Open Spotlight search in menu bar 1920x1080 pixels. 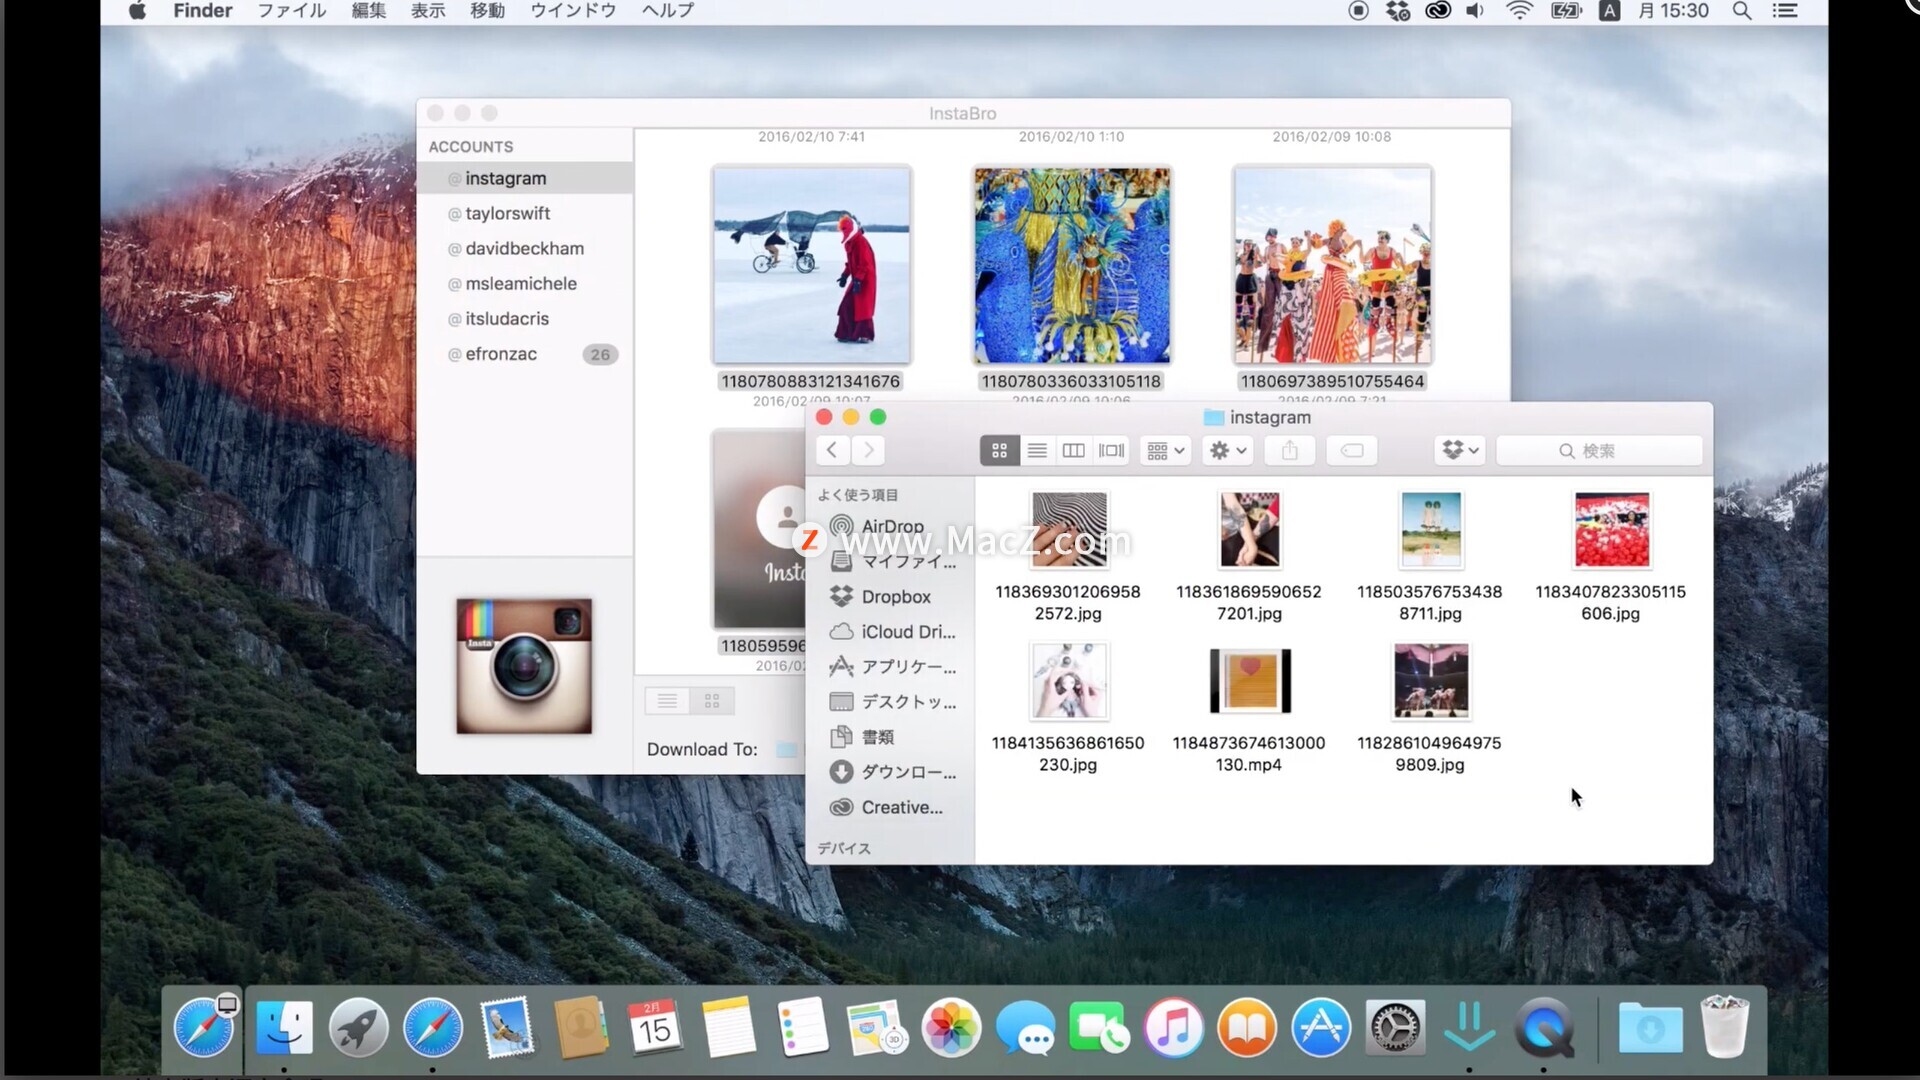click(x=1742, y=11)
